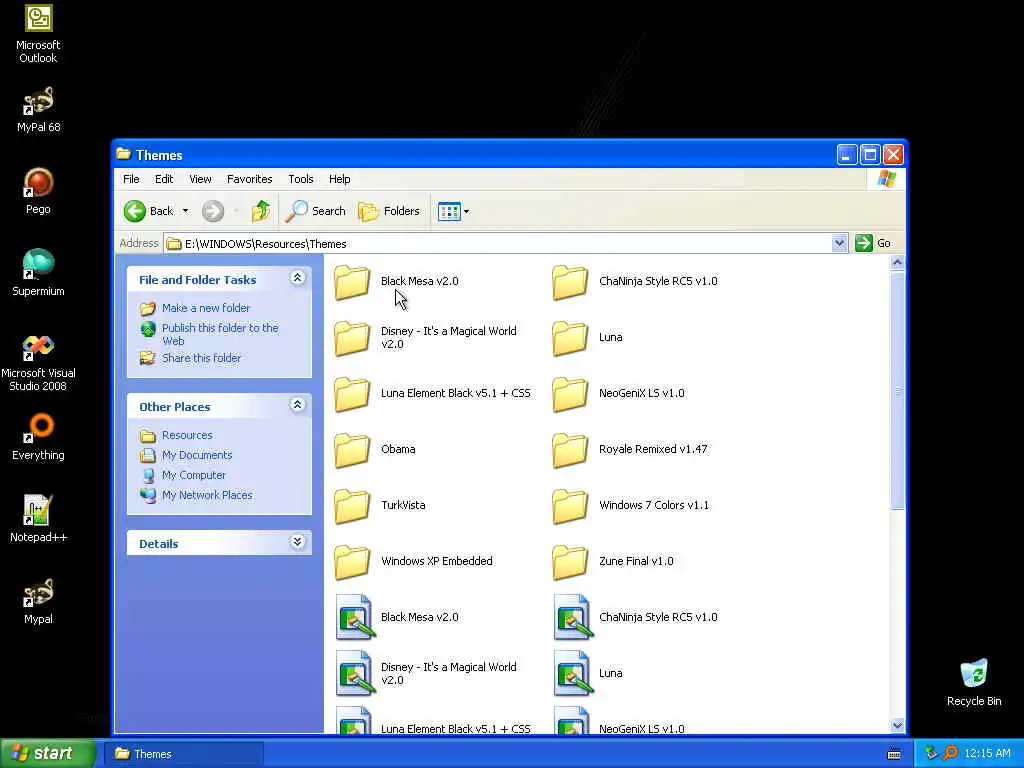Open the Favorites menu
Image resolution: width=1024 pixels, height=768 pixels.
[x=249, y=179]
